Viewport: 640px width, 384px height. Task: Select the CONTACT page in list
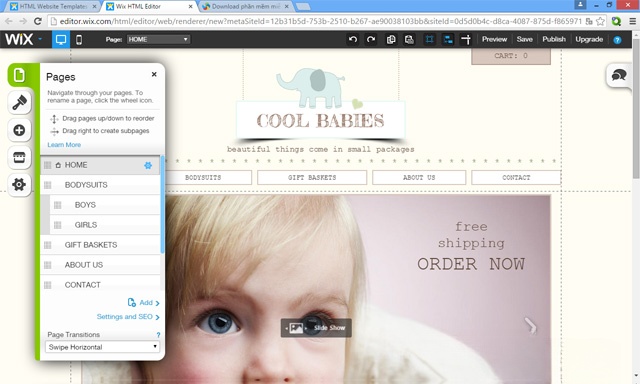[100, 284]
